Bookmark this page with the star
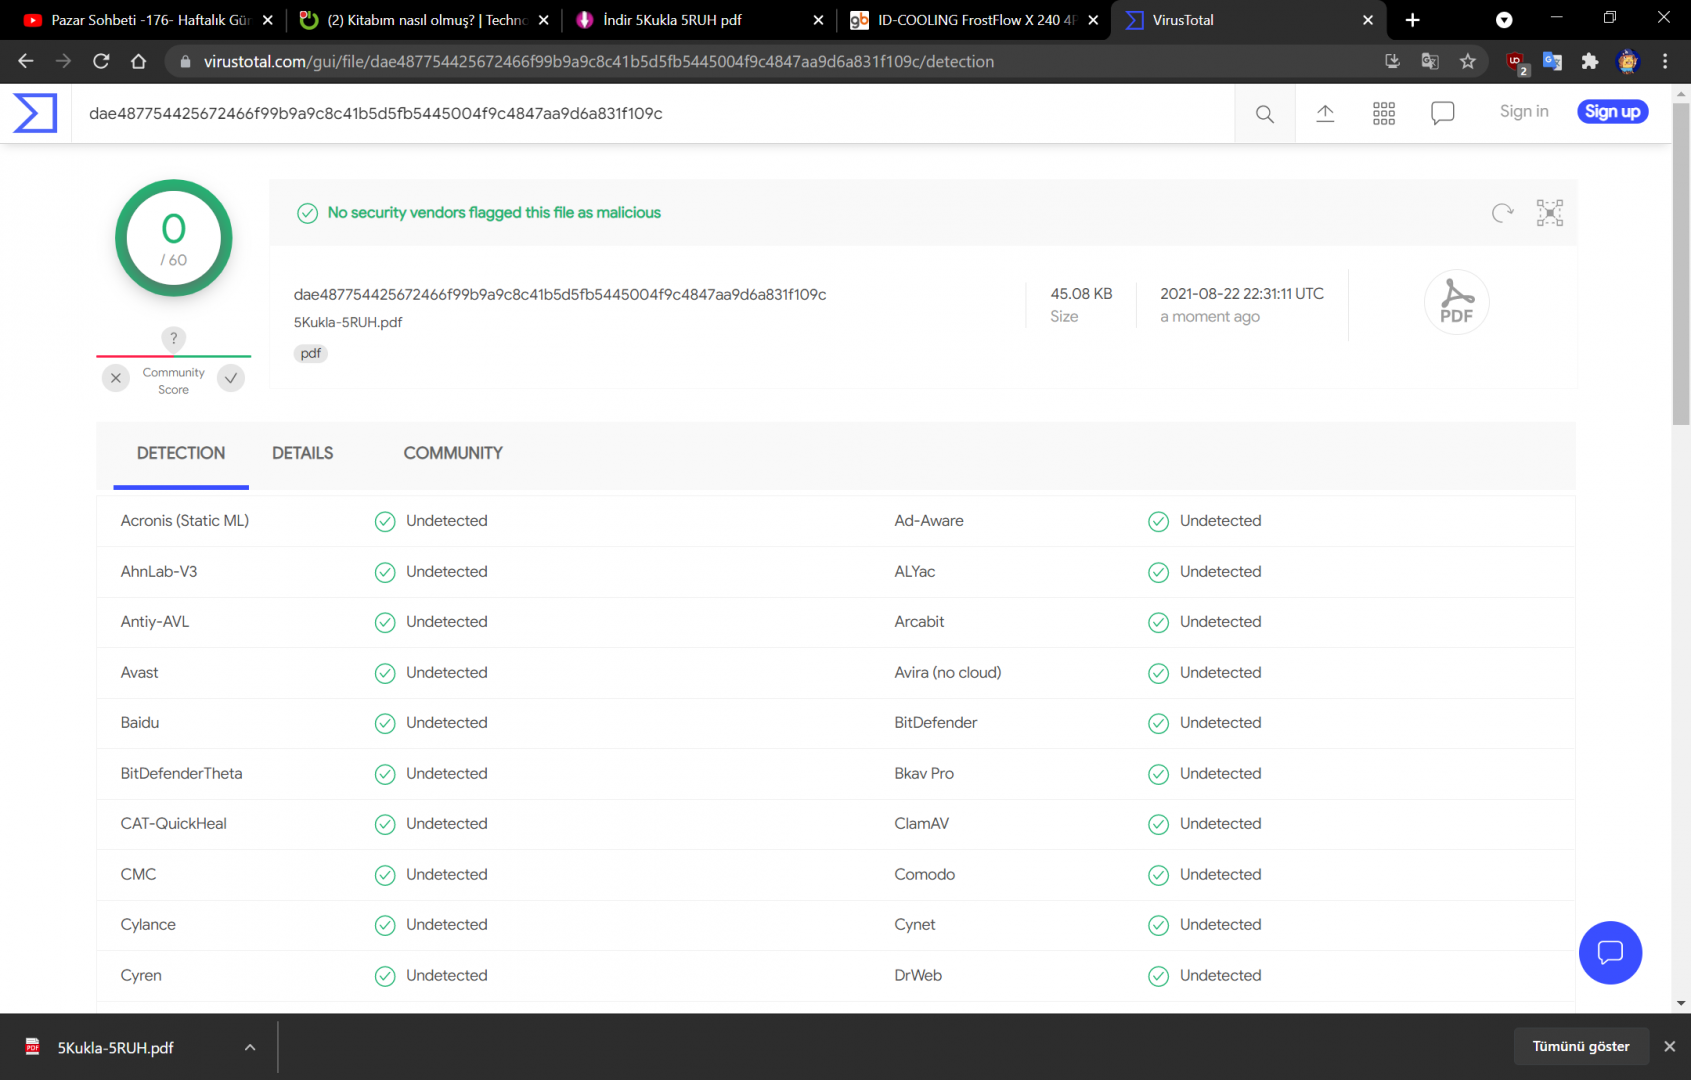 coord(1468,61)
